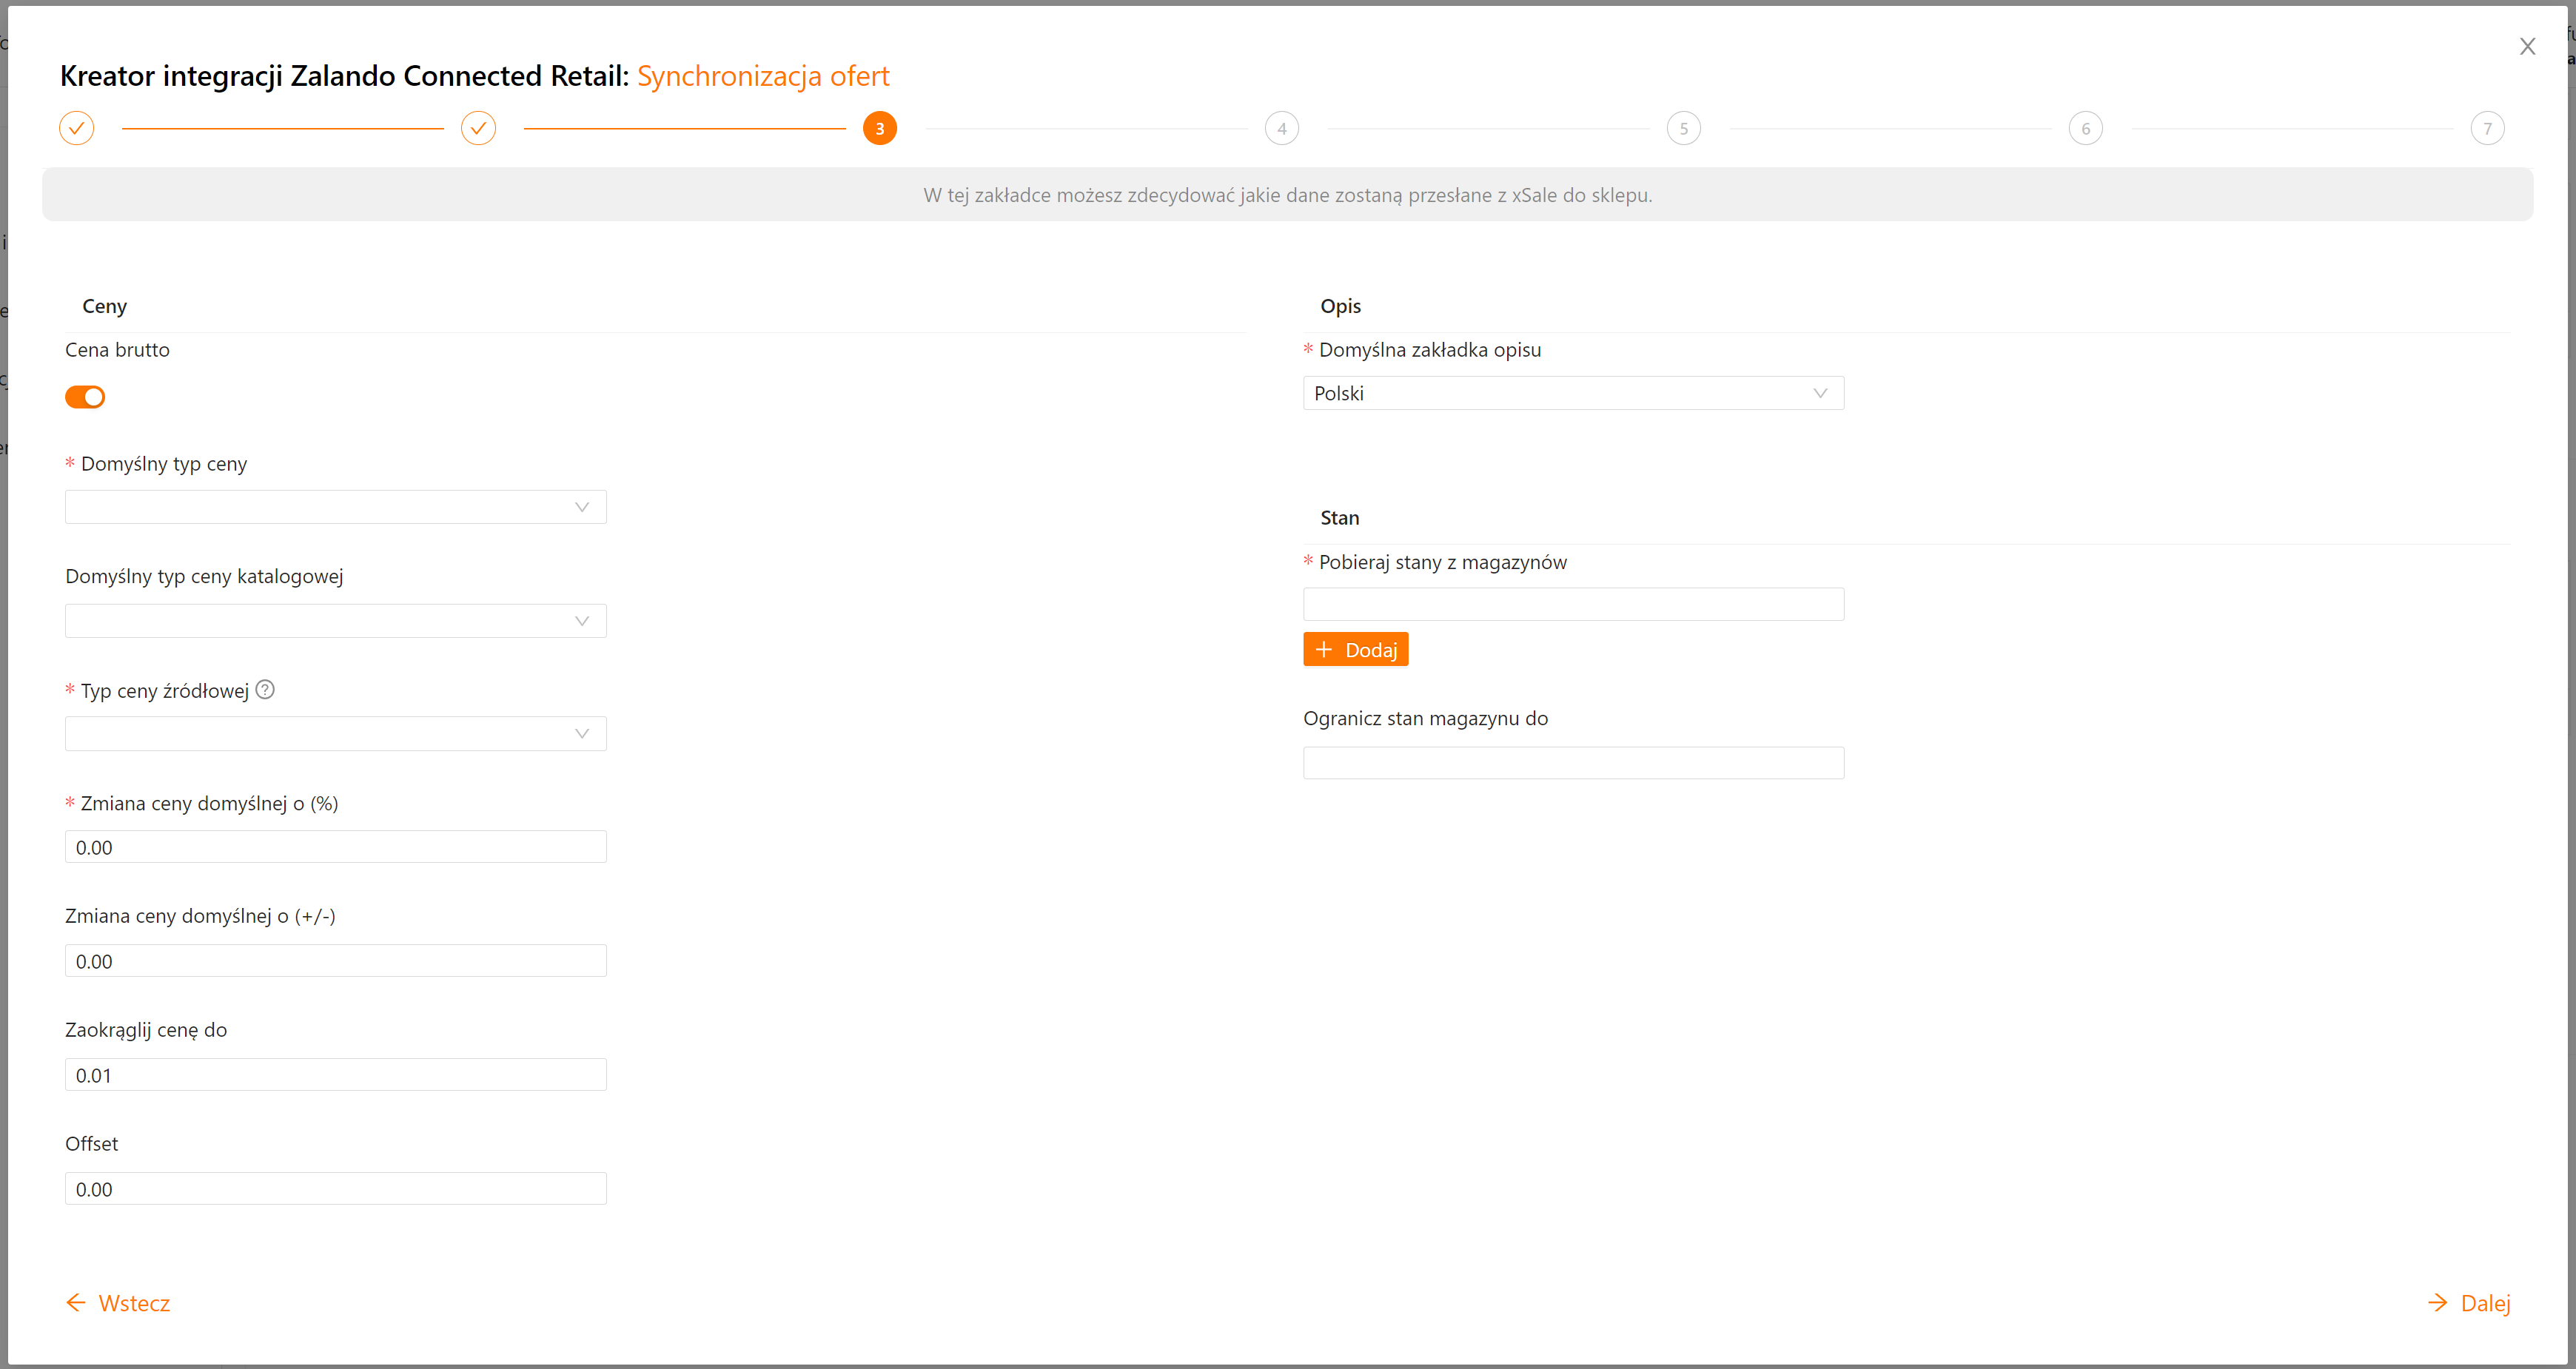
Task: Click help icon beside Typ ceny źródłowej
Action: pyautogui.click(x=265, y=689)
